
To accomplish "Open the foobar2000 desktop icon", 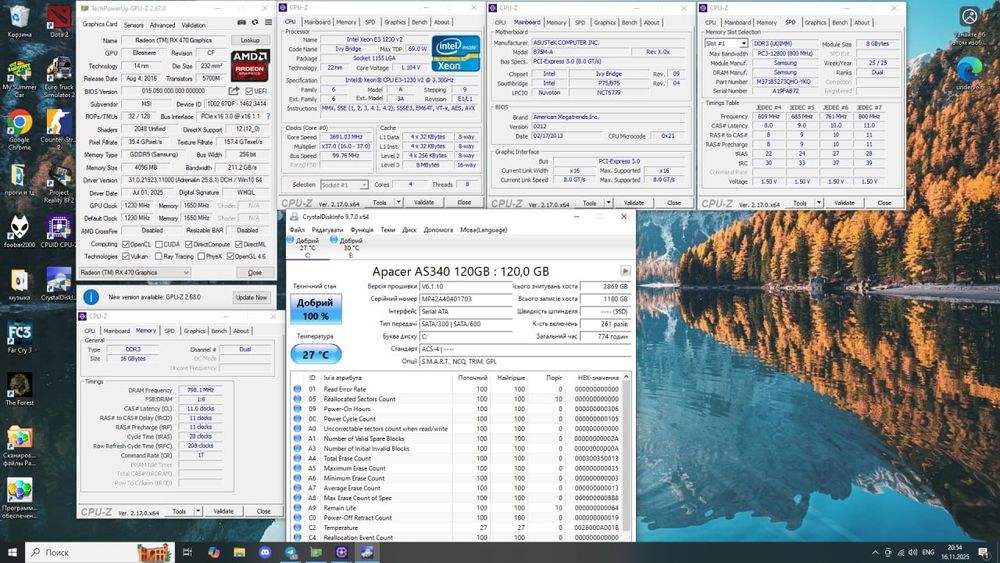I will click(x=20, y=231).
